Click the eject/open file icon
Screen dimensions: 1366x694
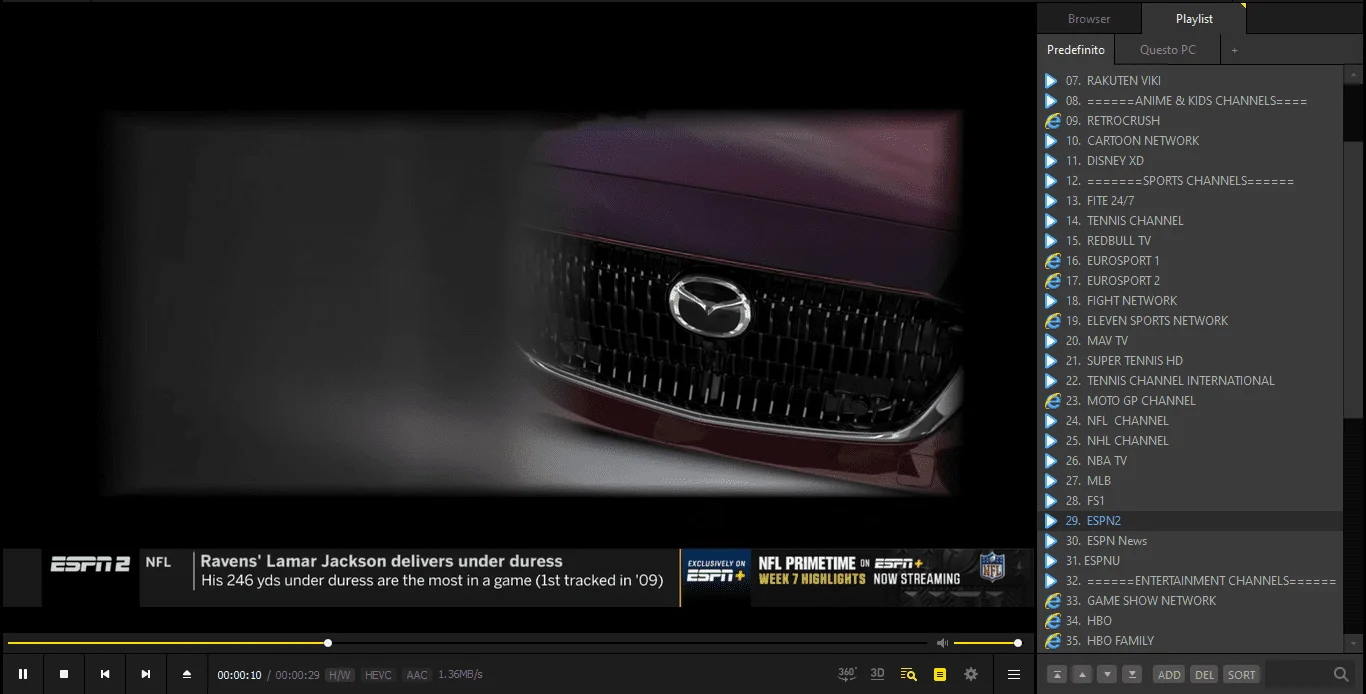(x=187, y=674)
